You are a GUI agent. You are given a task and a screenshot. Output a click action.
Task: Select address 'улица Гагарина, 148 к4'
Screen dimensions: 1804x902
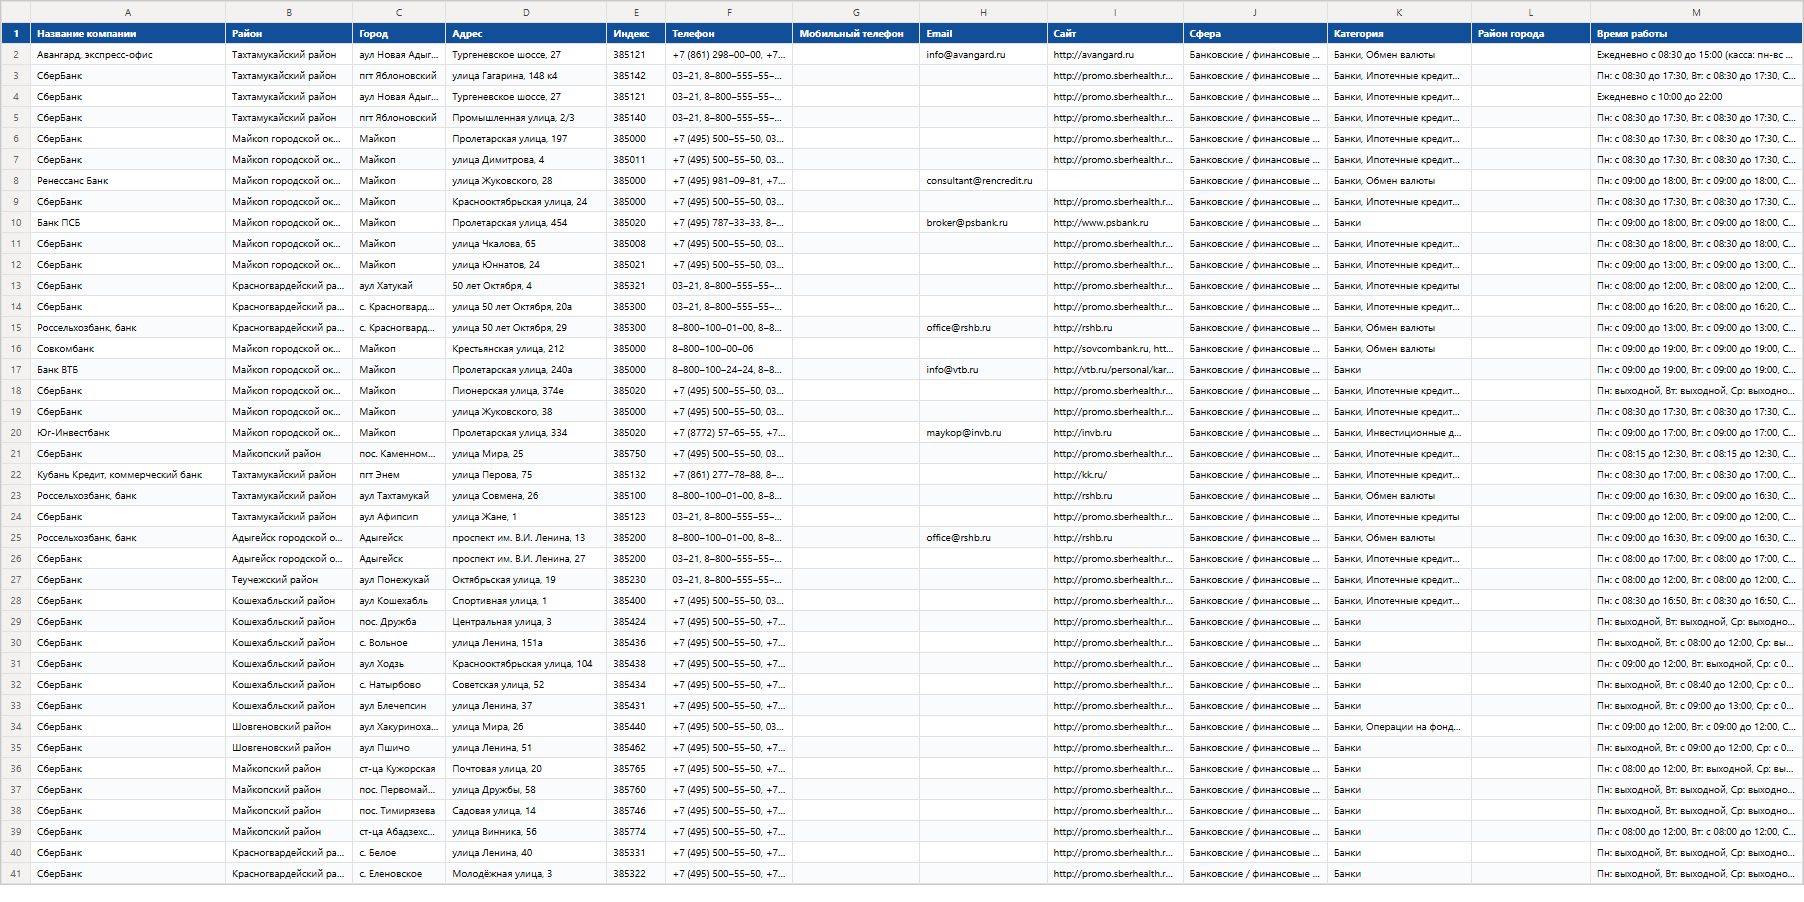point(526,76)
